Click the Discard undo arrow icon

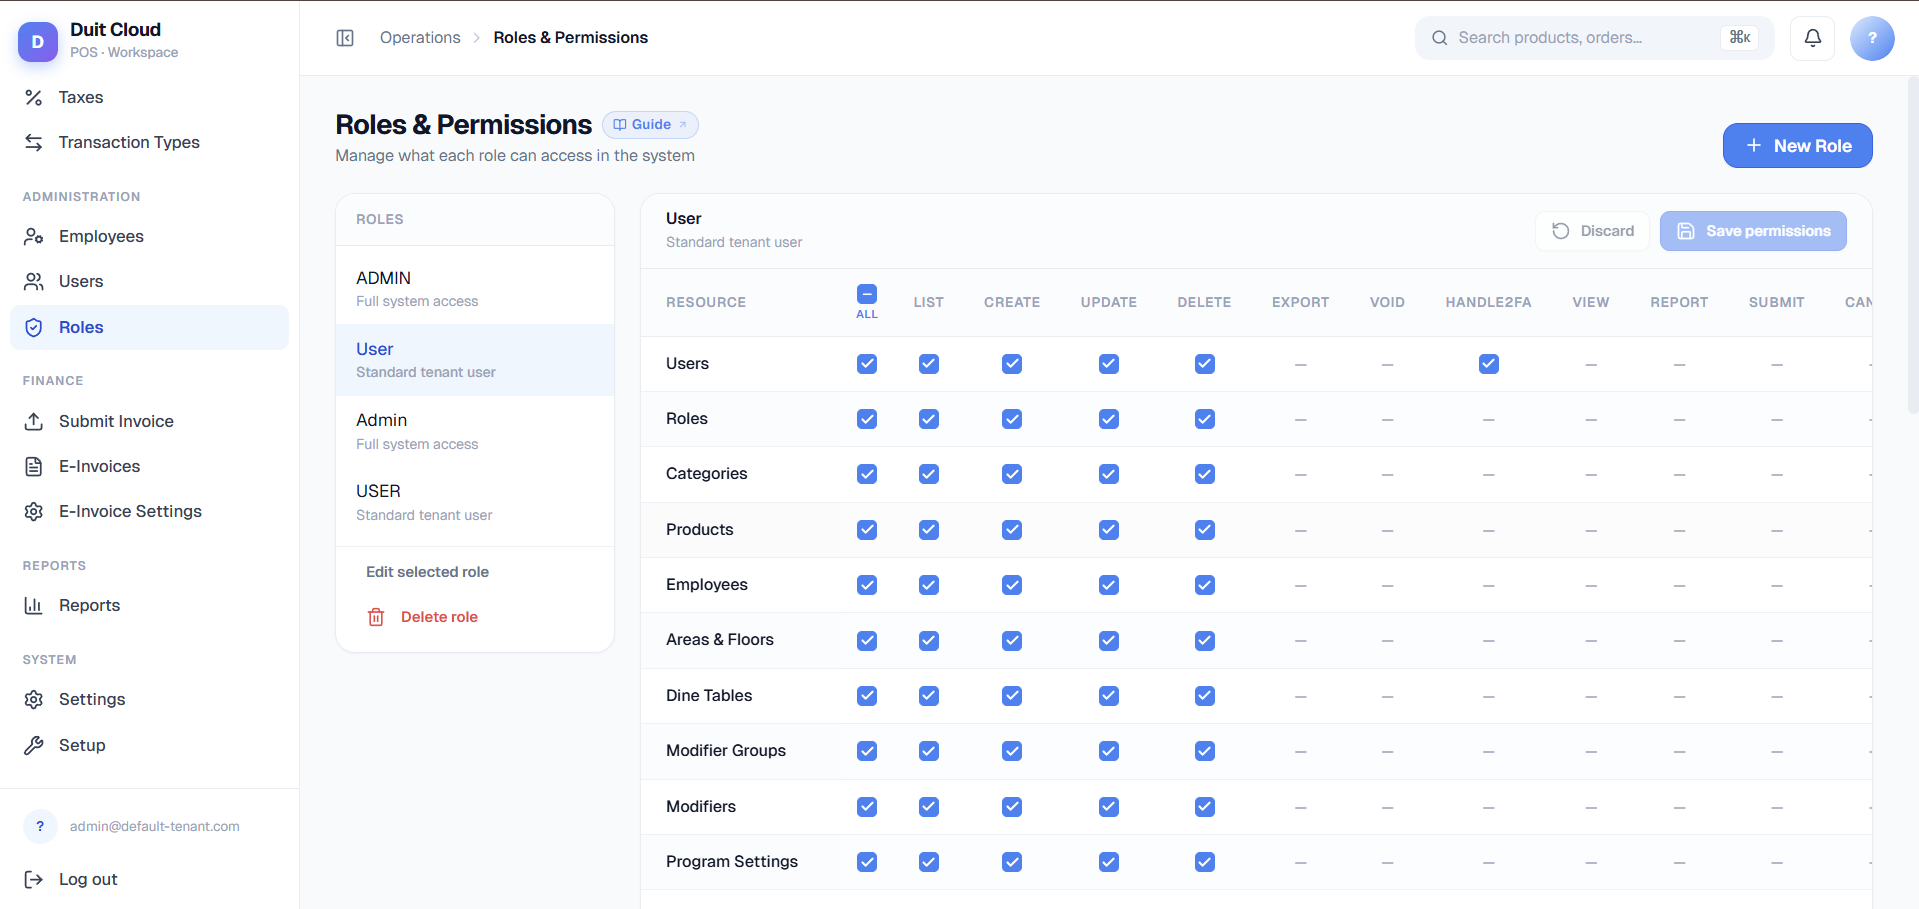(x=1561, y=231)
